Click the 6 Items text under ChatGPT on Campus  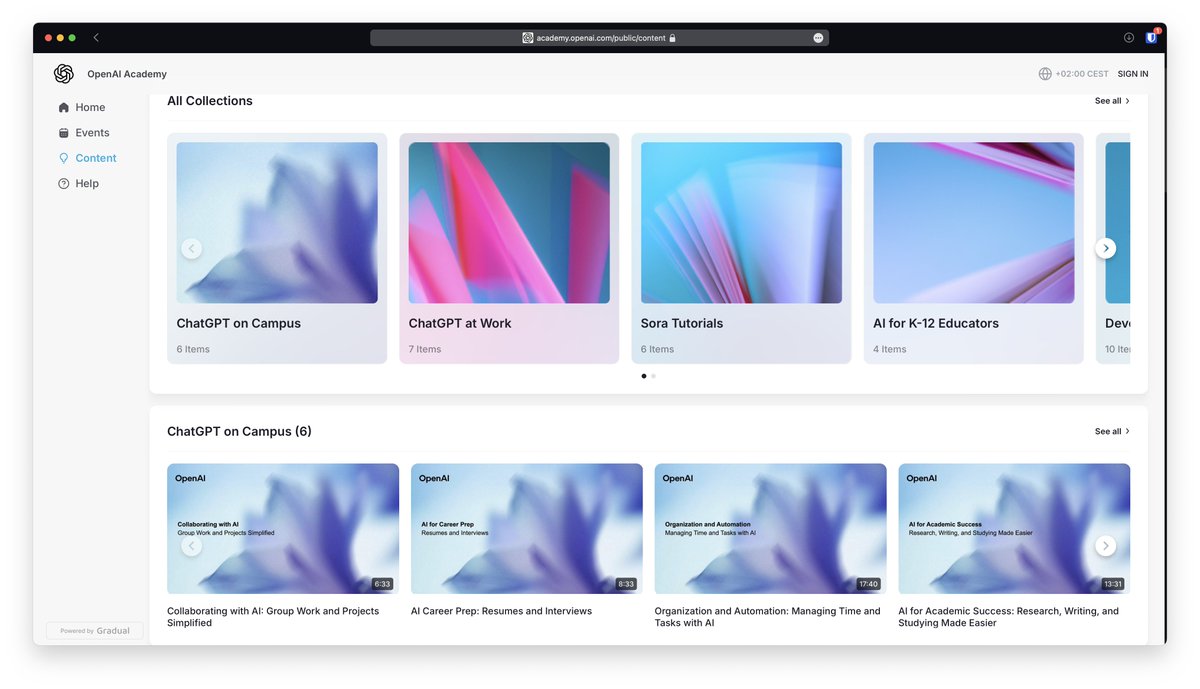(193, 349)
